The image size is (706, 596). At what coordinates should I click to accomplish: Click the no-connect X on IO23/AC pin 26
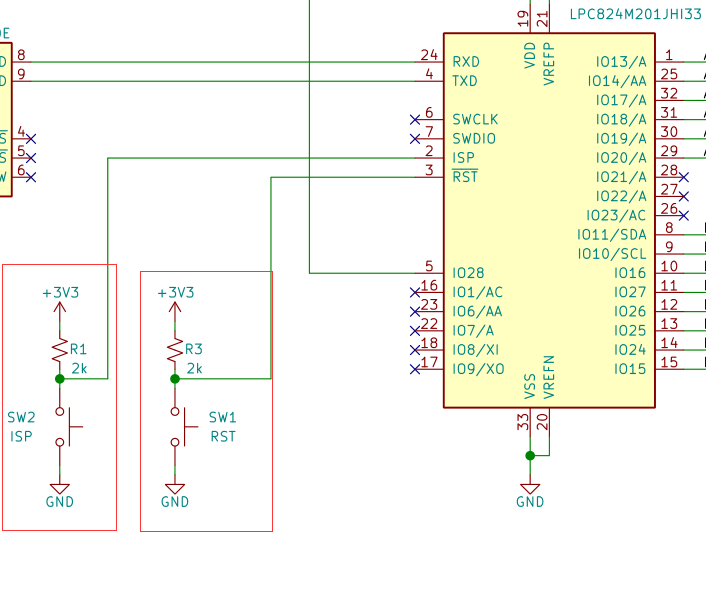coord(683,216)
